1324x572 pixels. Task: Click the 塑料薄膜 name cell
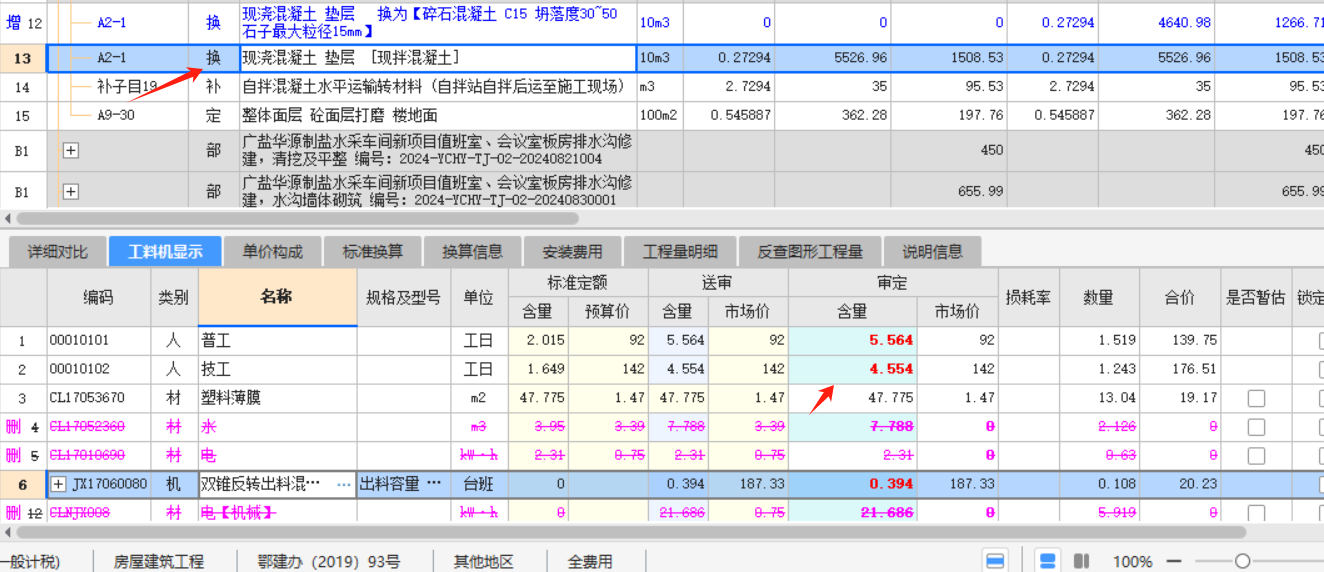(x=277, y=398)
